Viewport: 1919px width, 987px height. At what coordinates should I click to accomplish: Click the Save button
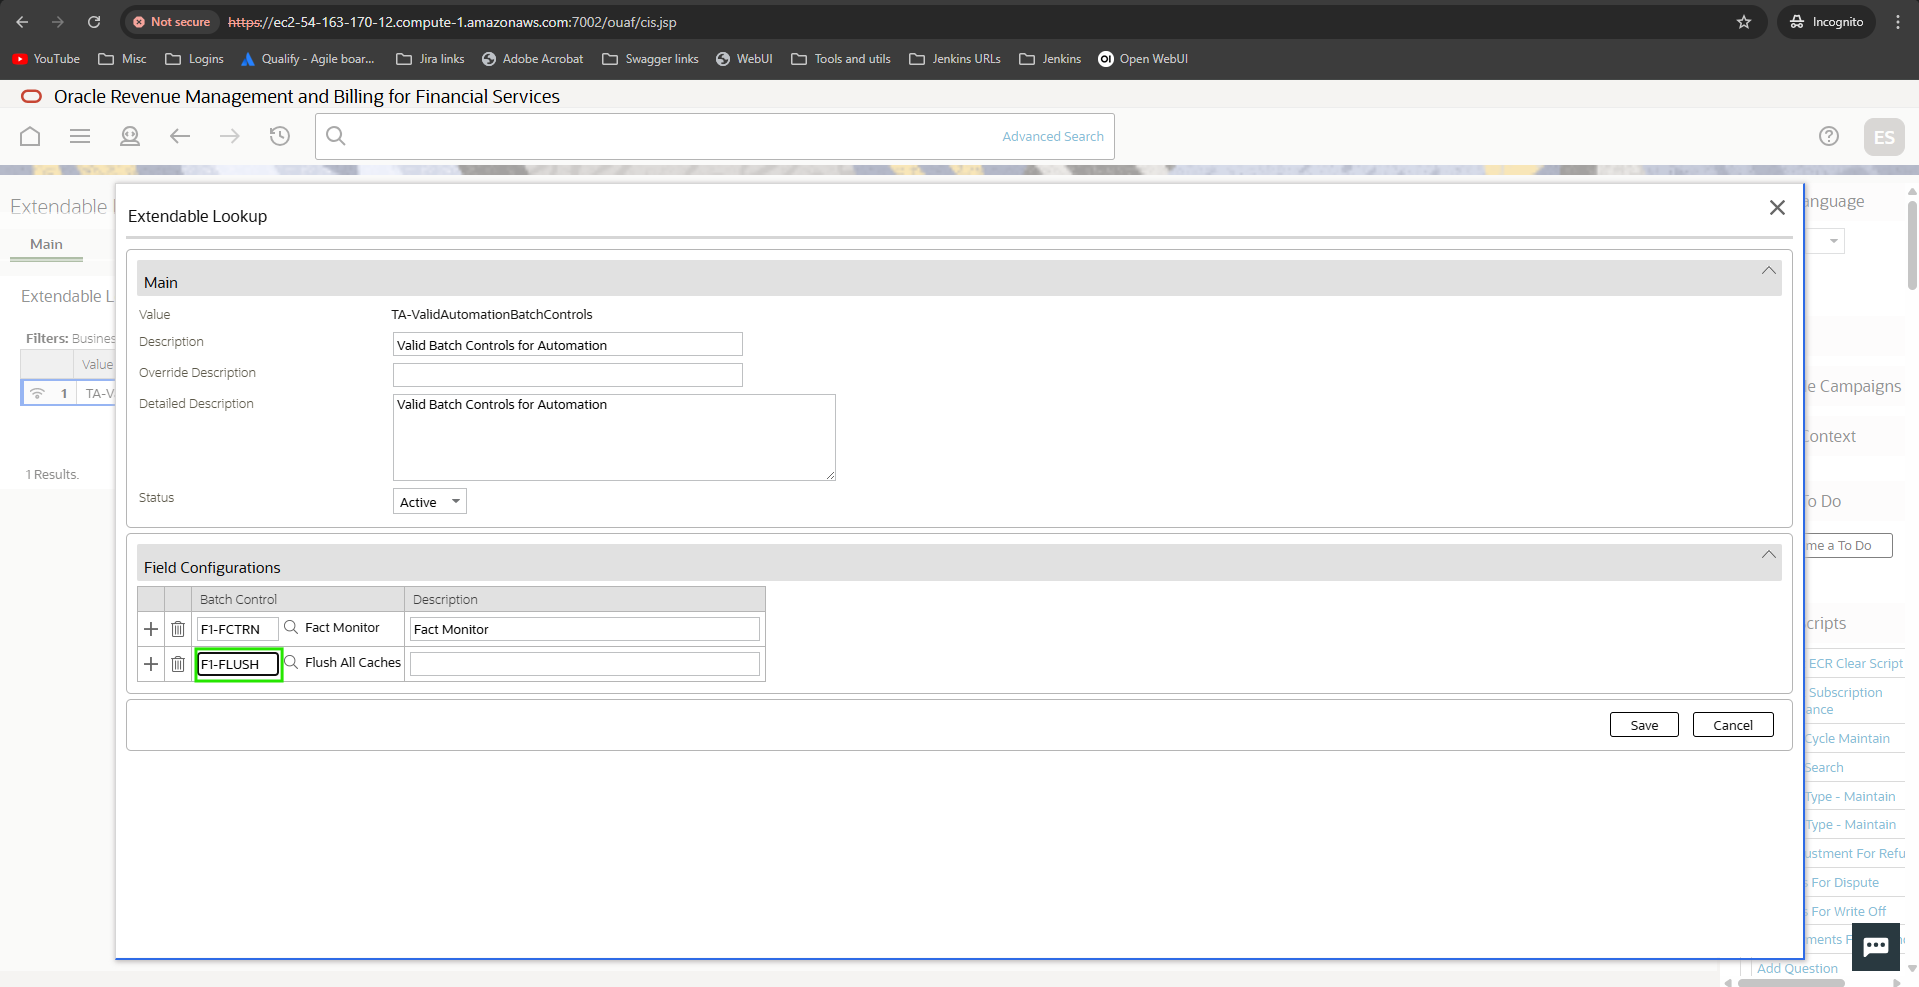coord(1643,725)
